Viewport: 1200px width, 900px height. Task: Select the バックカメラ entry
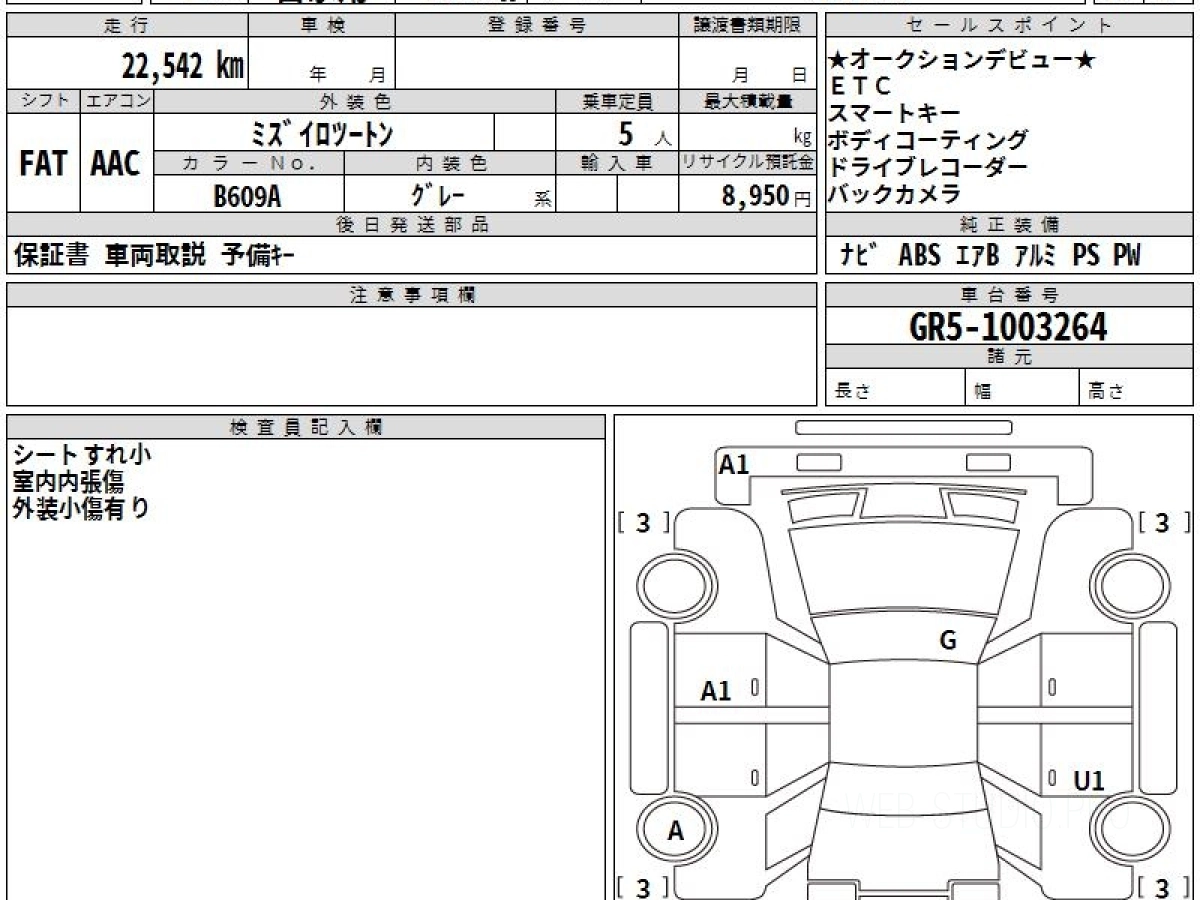895,194
